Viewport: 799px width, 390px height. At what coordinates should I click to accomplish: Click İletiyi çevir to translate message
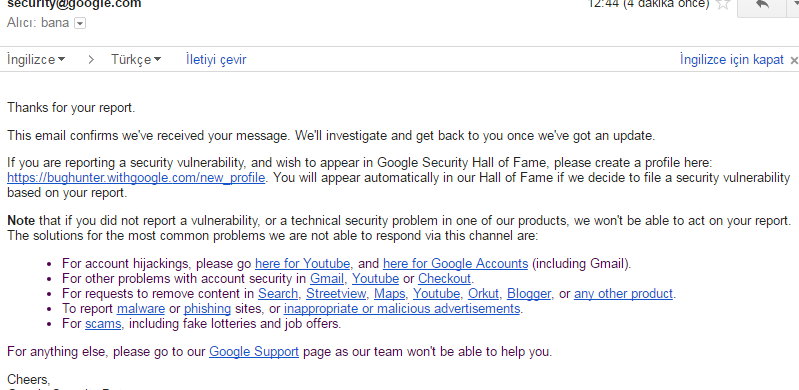(216, 60)
